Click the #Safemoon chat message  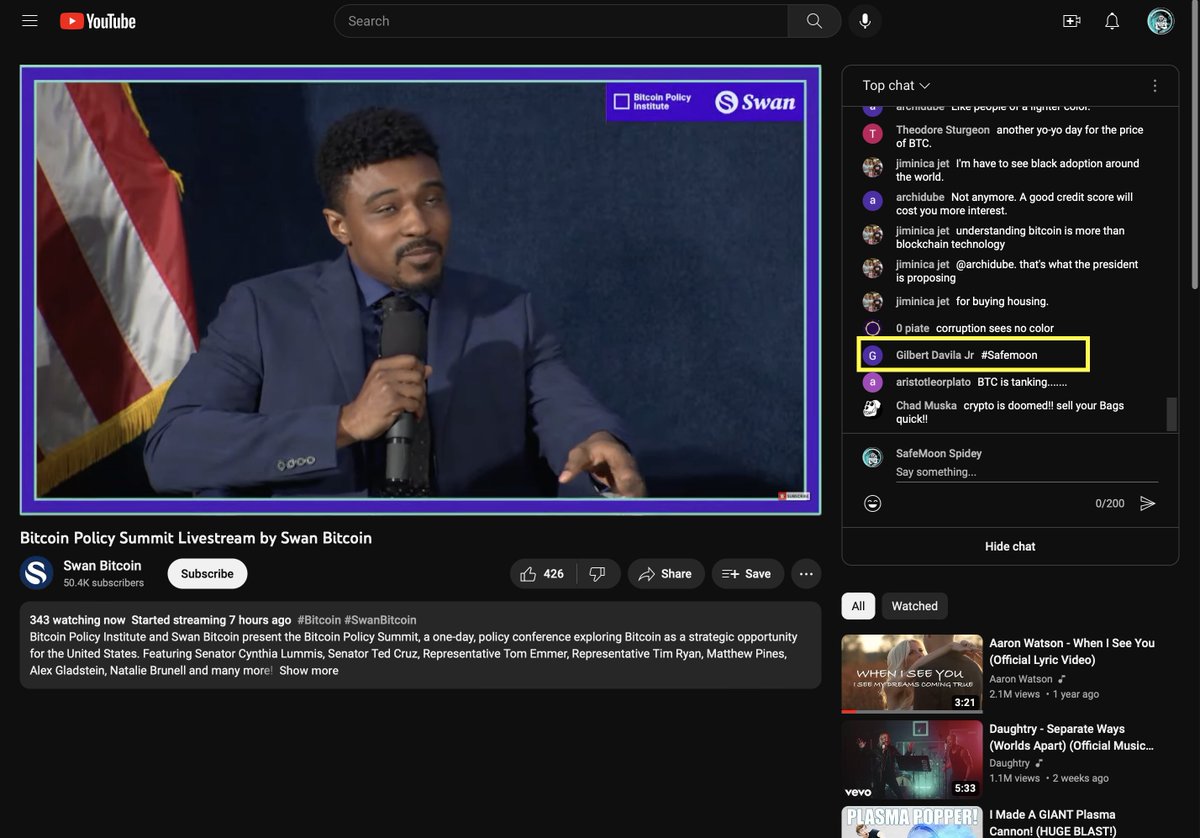(1009, 355)
